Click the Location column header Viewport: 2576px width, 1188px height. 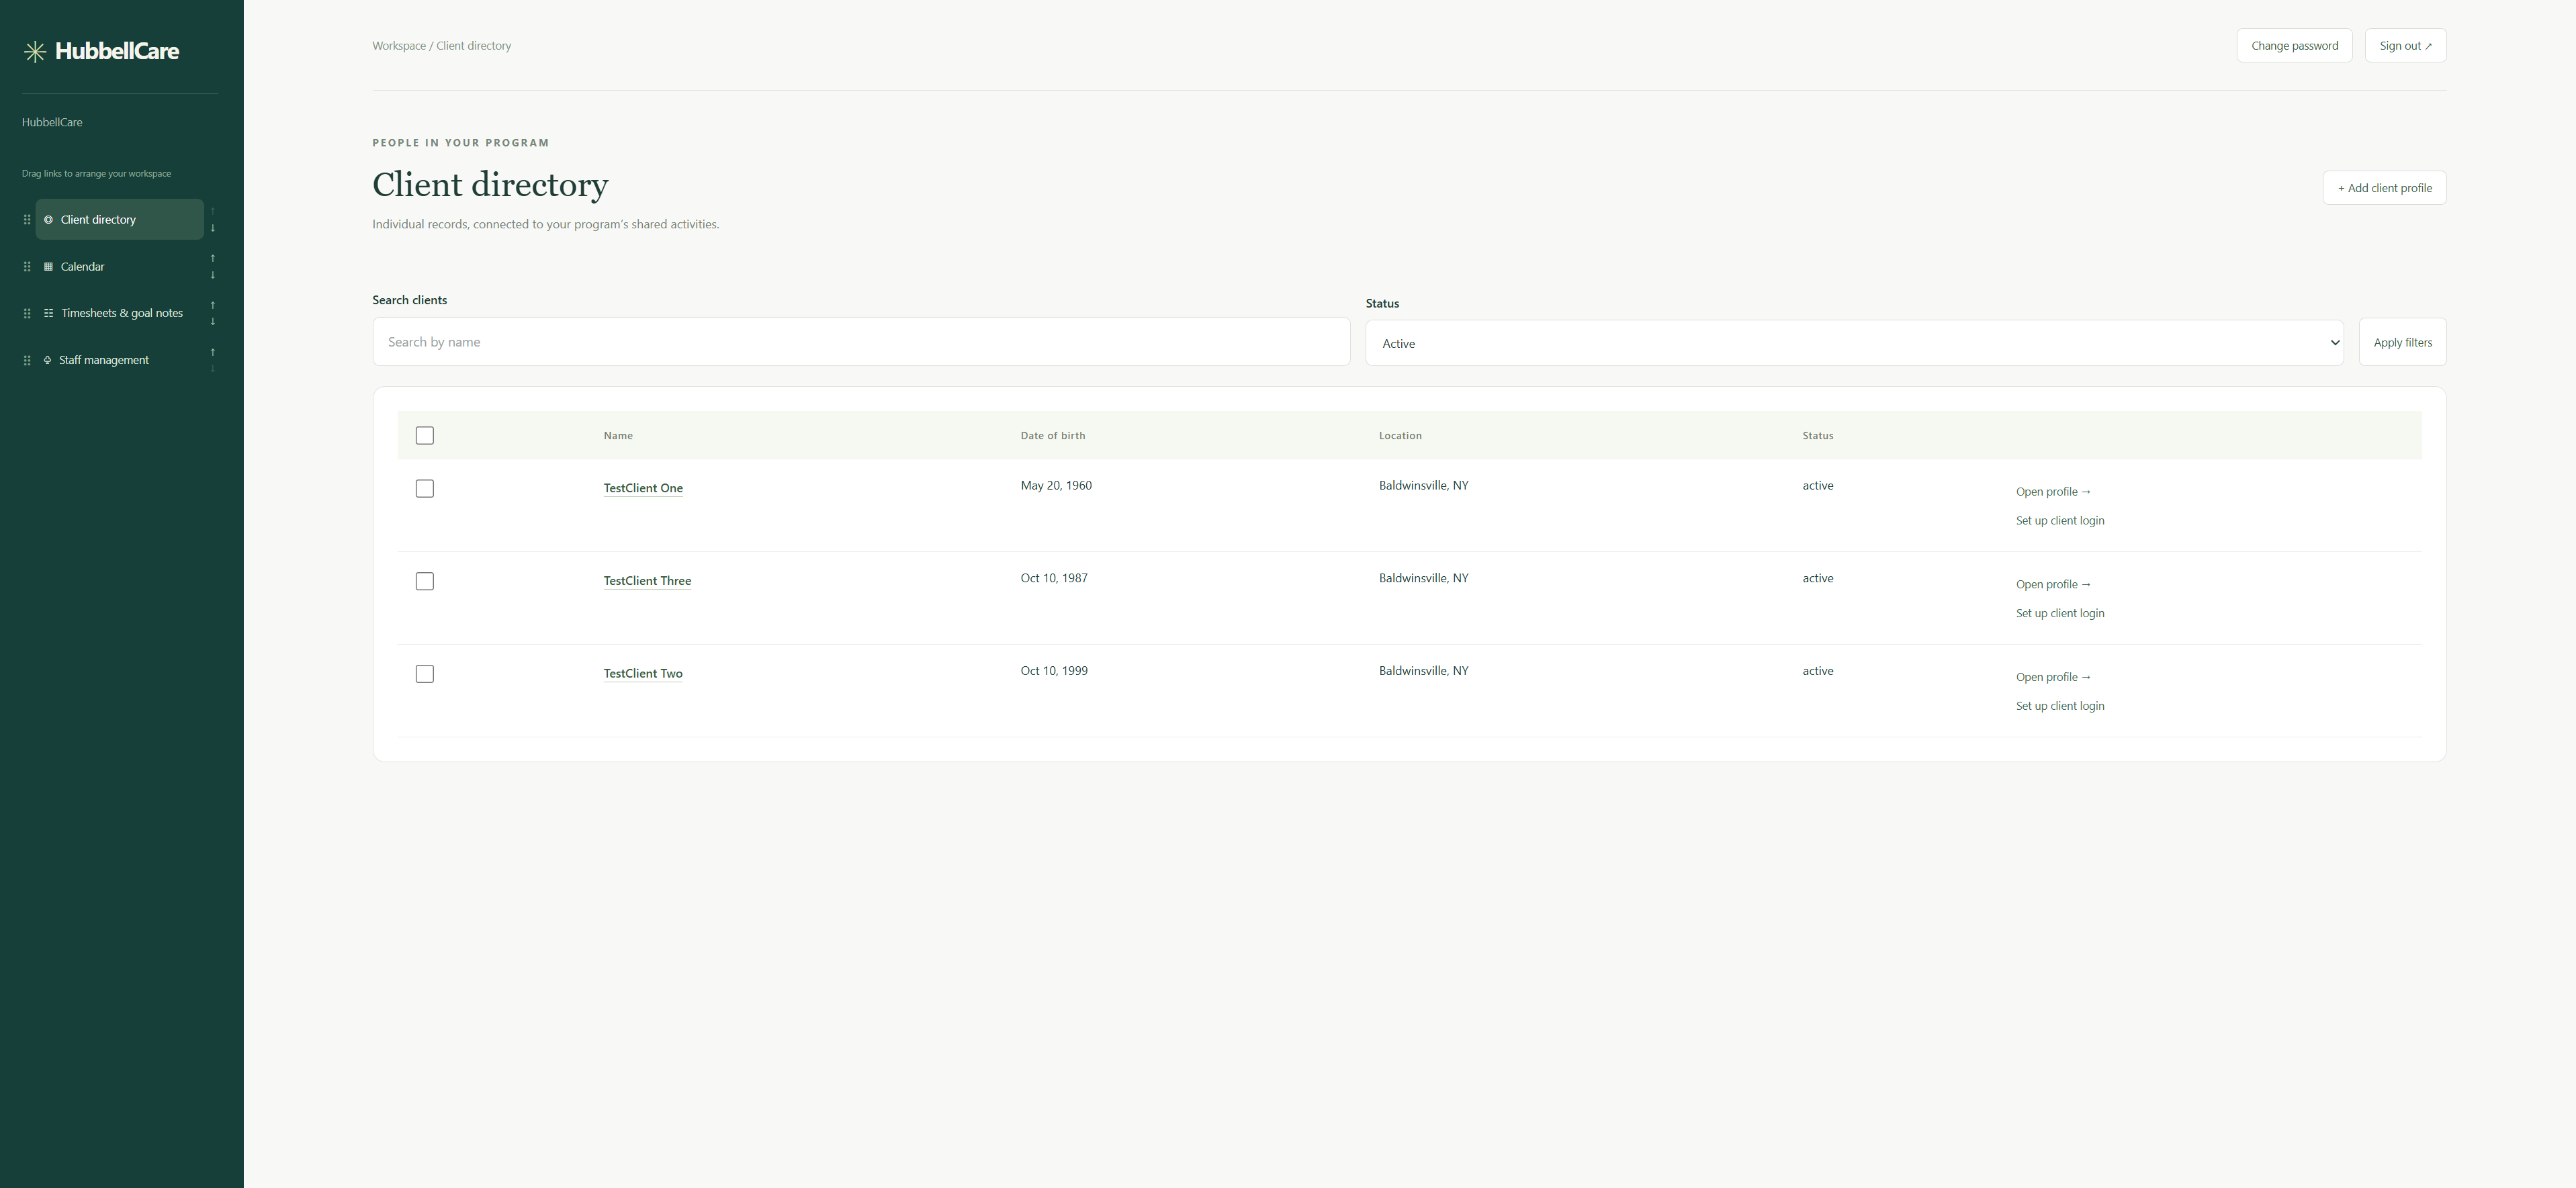tap(1400, 436)
